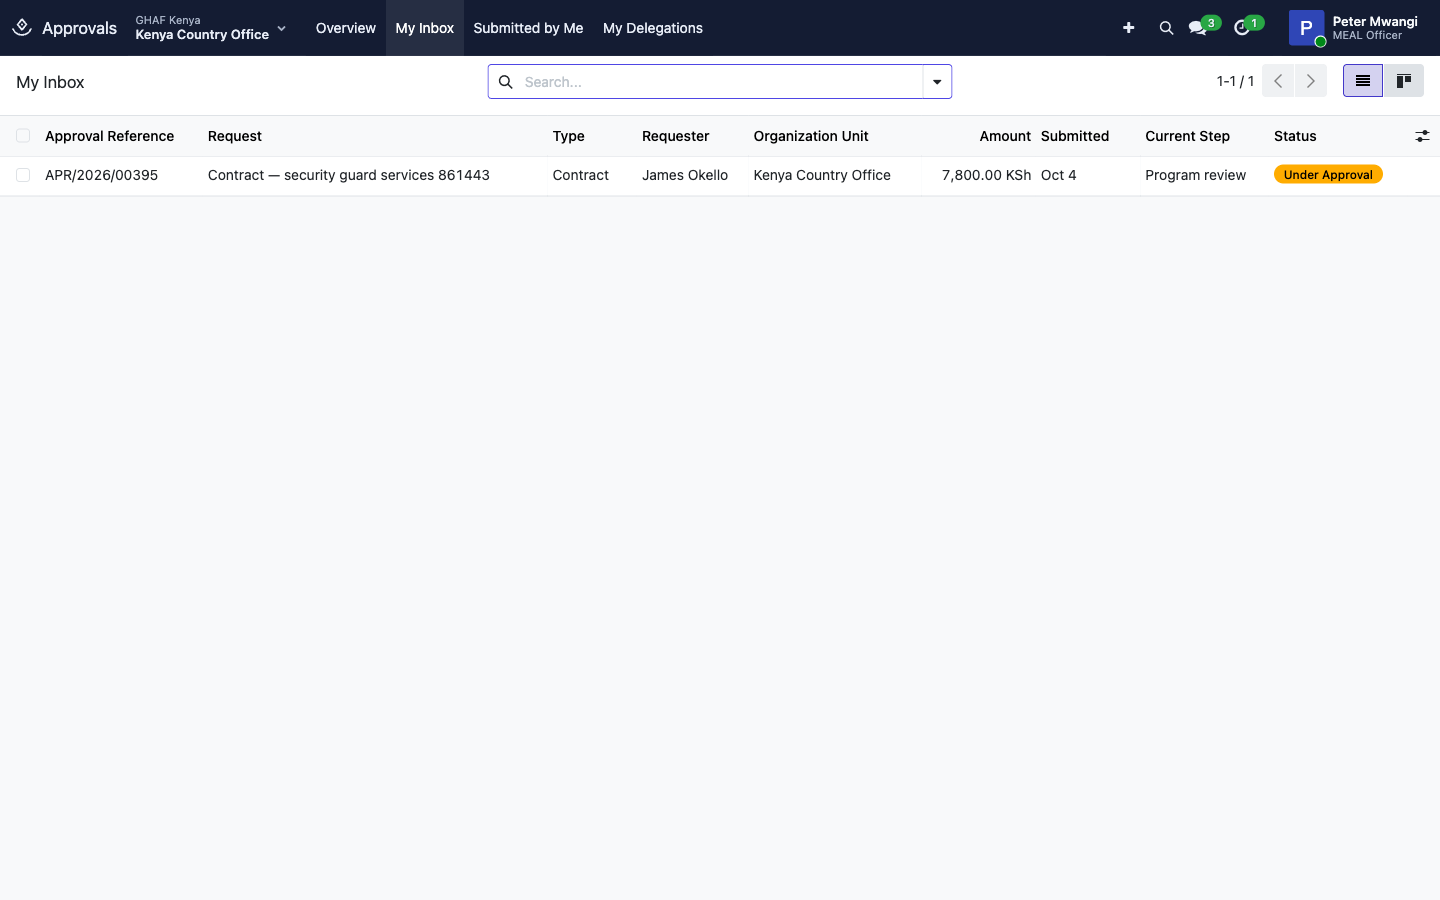1440x900 pixels.
Task: Sort by the Current Step column header
Action: tap(1187, 136)
